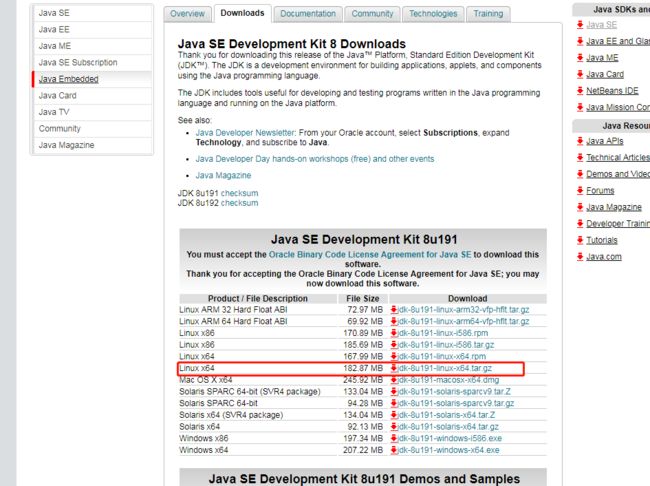Open Forums resource link
The image size is (650, 486).
[600, 191]
